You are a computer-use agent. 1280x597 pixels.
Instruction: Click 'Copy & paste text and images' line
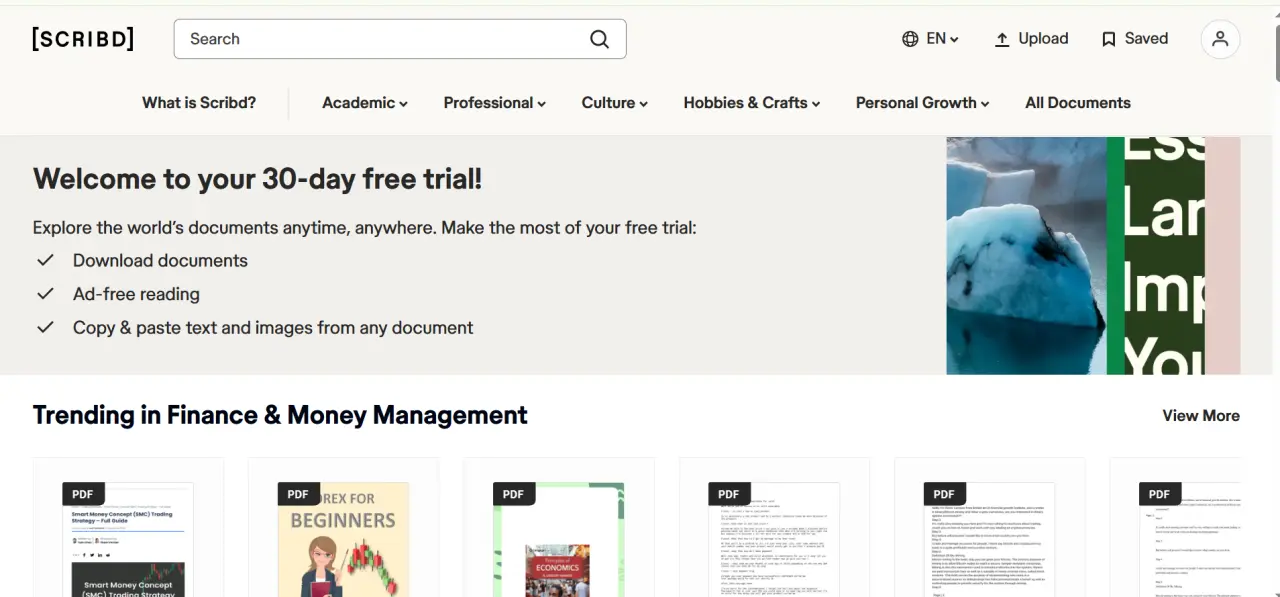tap(273, 328)
